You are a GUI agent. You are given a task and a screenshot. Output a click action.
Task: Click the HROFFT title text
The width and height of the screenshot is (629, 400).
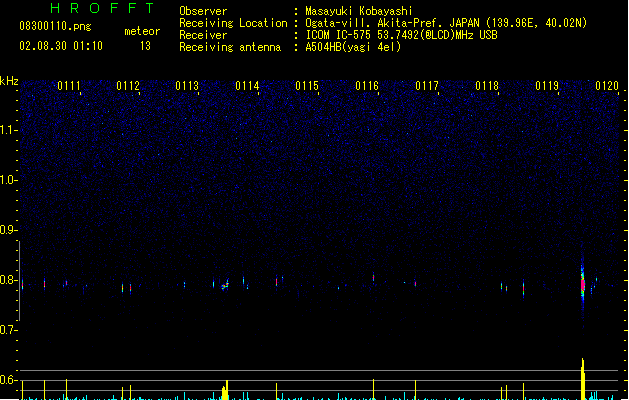click(x=102, y=8)
